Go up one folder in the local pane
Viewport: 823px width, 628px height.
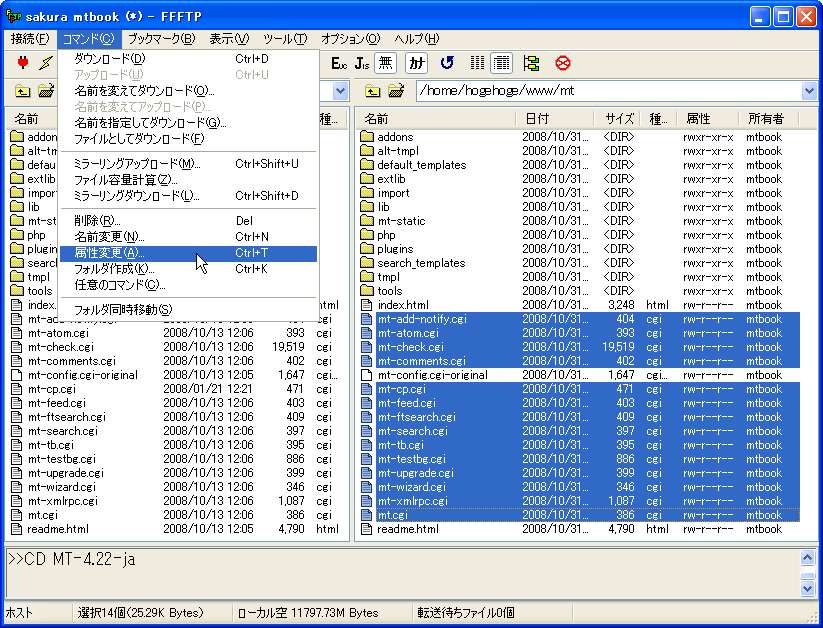23,91
